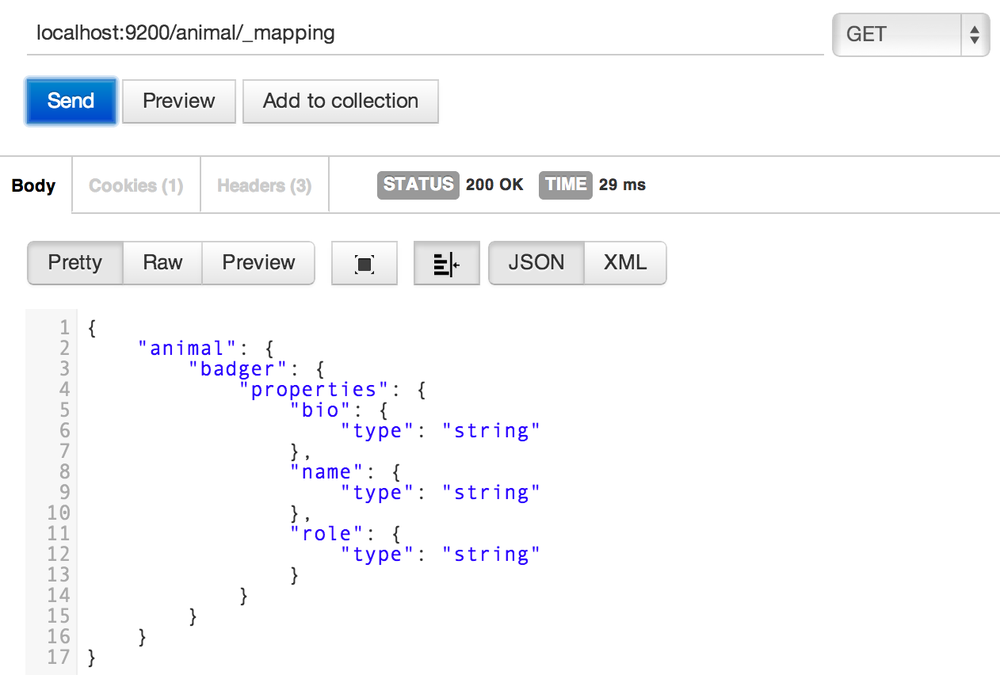Screen dimensions: 1000x694
Task: Switch to the Body tab
Action: [34, 186]
